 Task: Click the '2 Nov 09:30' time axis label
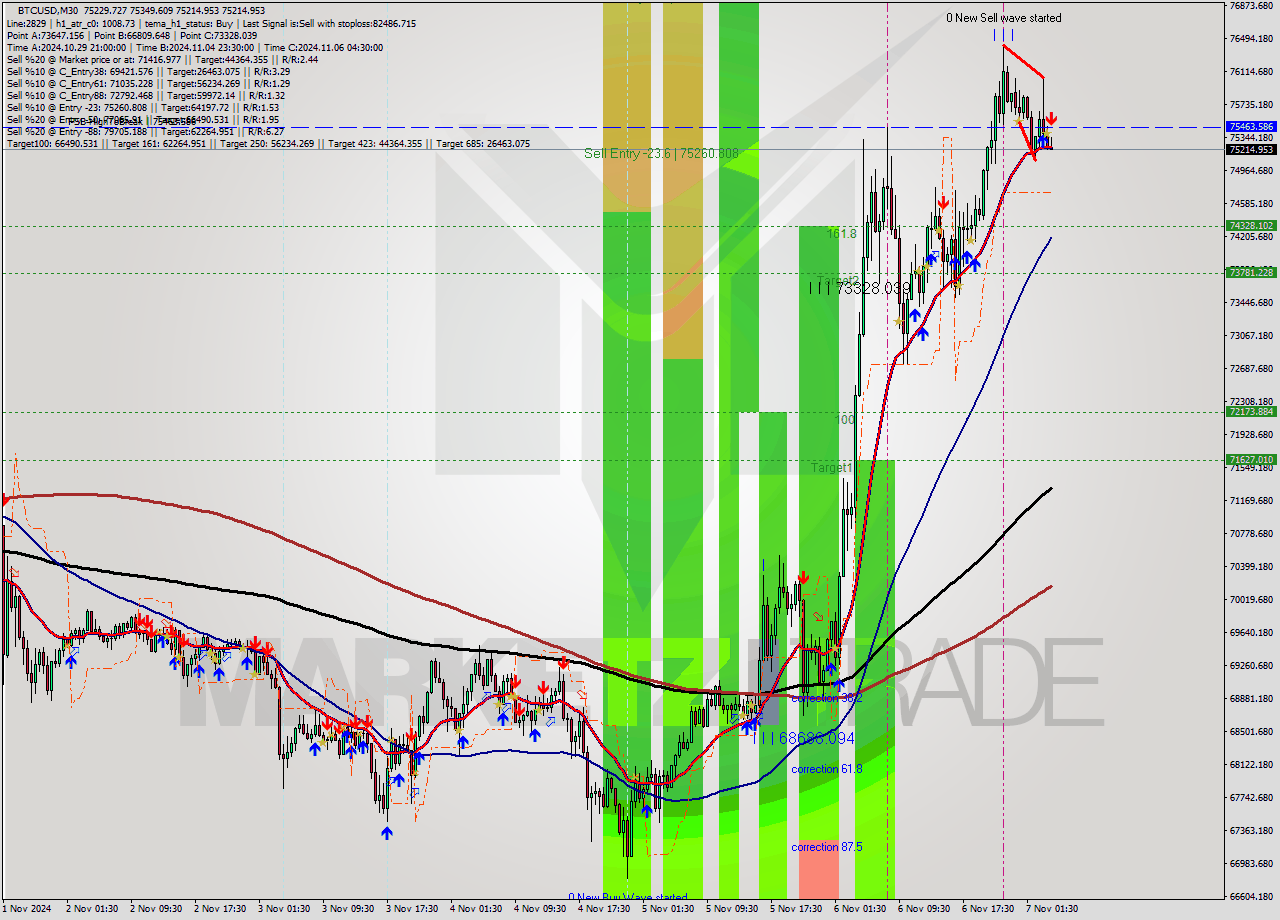pyautogui.click(x=155, y=909)
